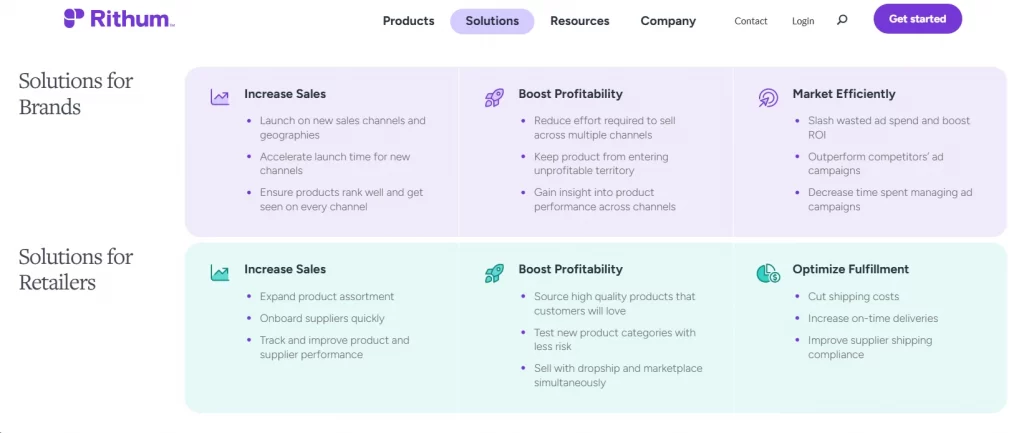
Task: Click the Retailers Increase Sales chart icon
Action: click(219, 273)
